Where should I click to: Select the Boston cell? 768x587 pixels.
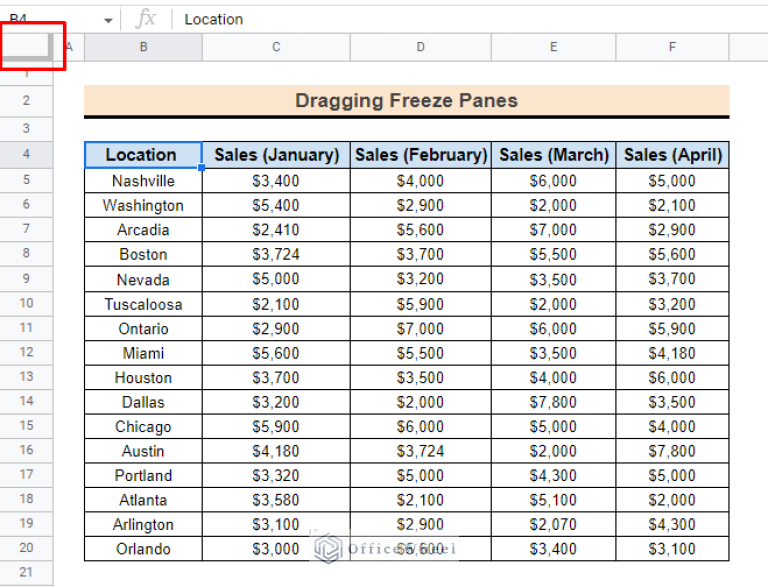(x=143, y=254)
